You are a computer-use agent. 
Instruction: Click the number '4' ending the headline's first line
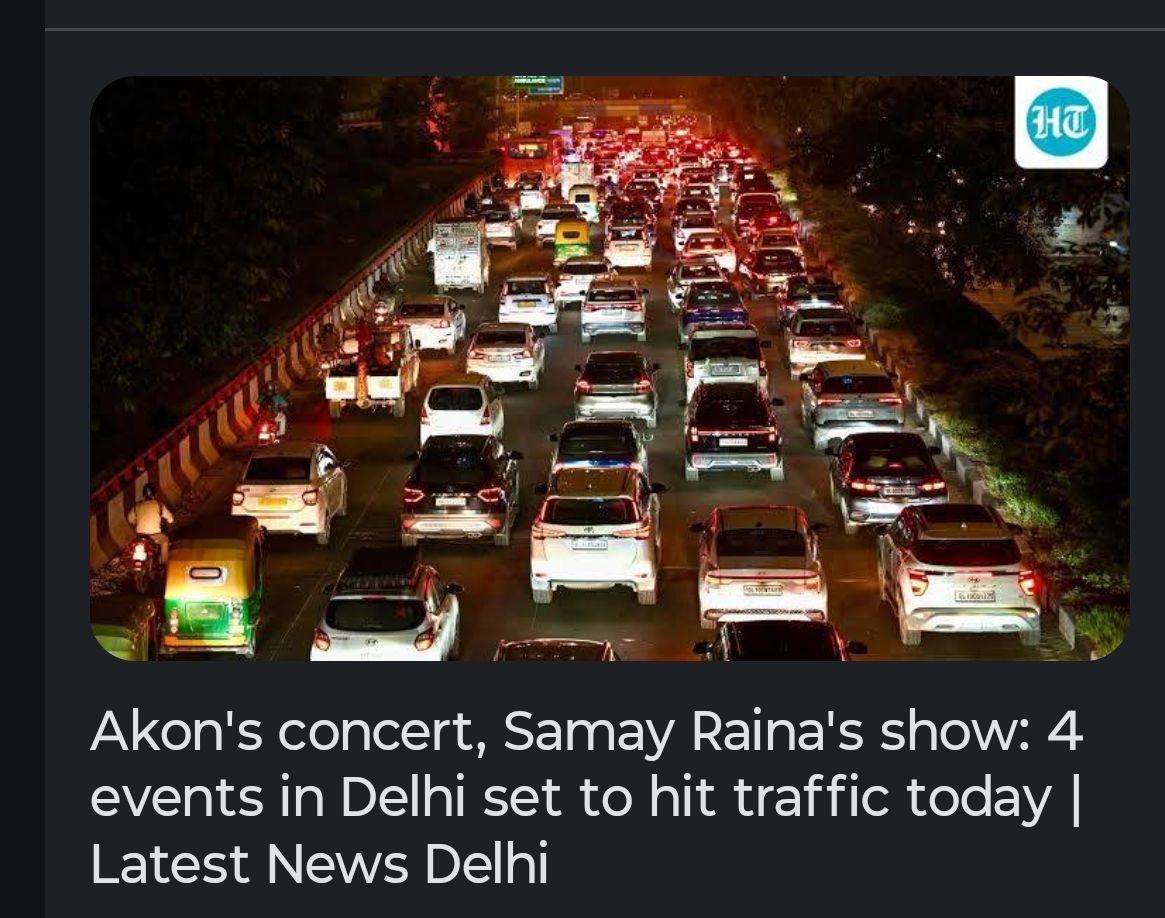[1065, 731]
